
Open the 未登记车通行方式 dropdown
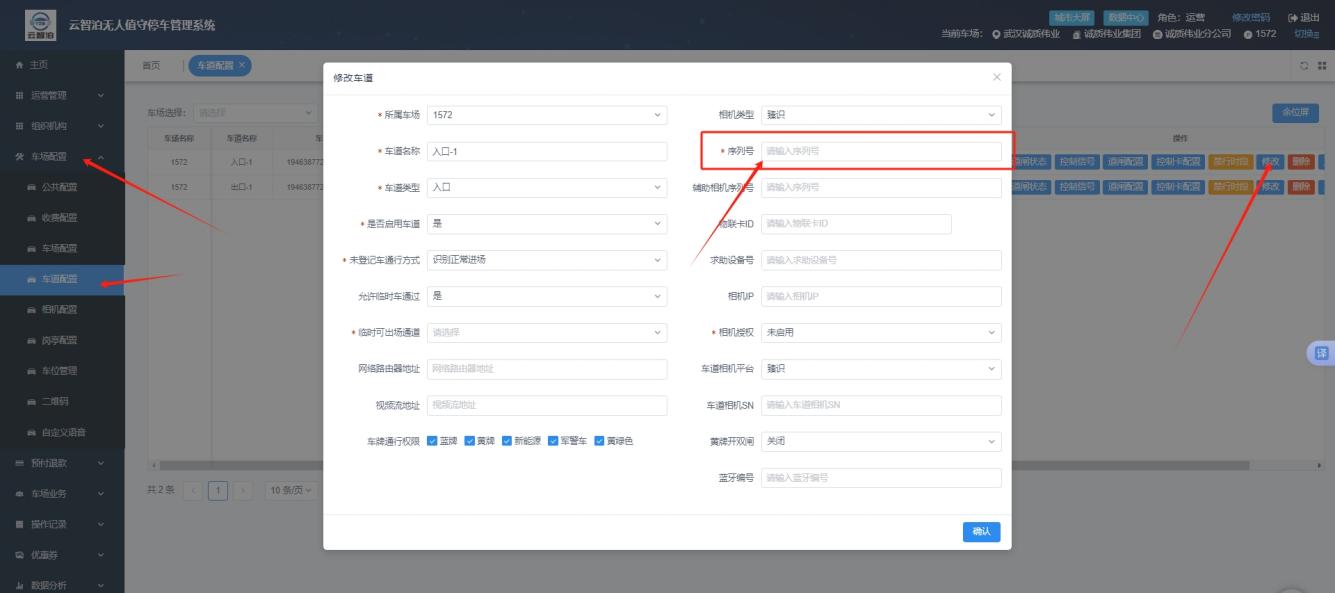click(x=547, y=260)
